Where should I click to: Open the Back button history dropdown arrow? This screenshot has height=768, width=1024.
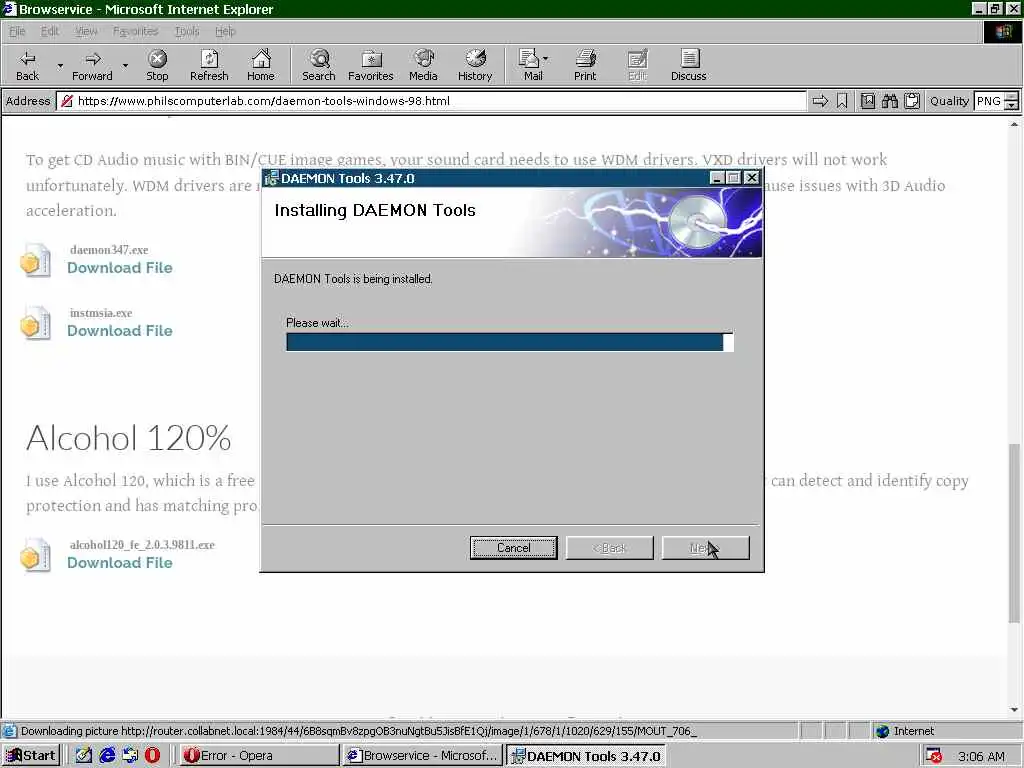(60, 66)
